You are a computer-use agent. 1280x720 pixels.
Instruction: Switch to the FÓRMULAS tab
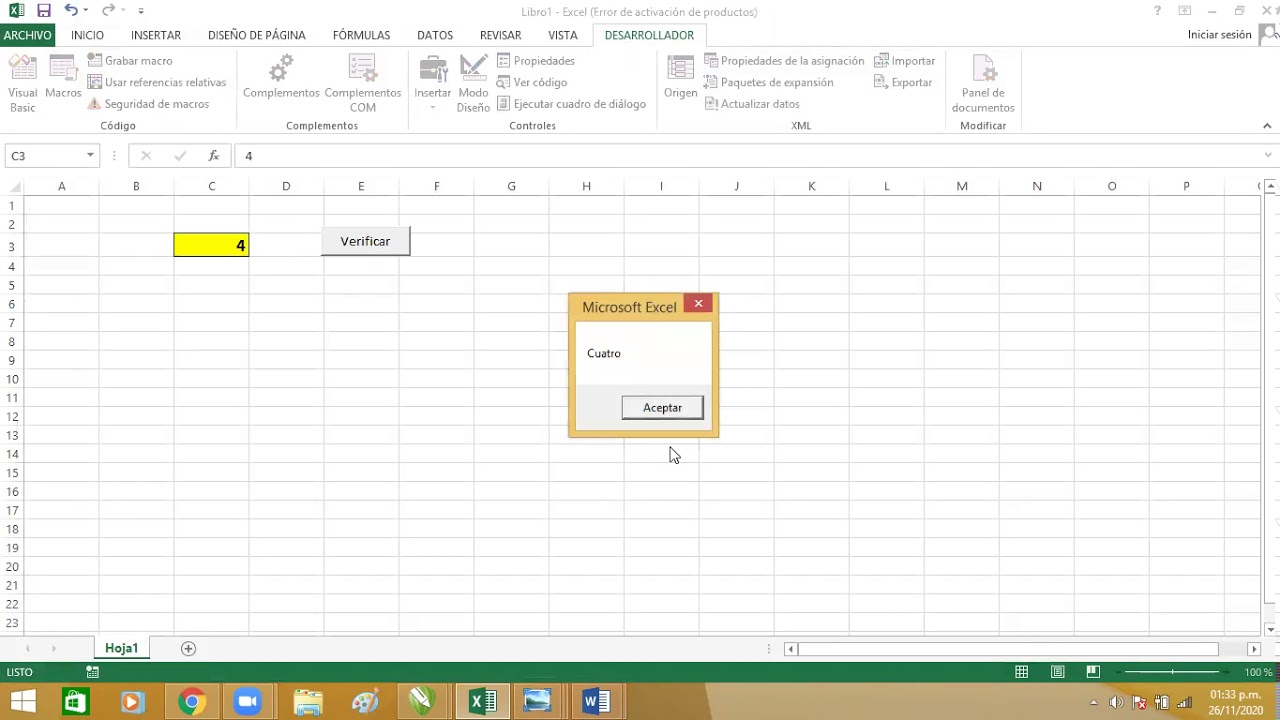click(361, 35)
